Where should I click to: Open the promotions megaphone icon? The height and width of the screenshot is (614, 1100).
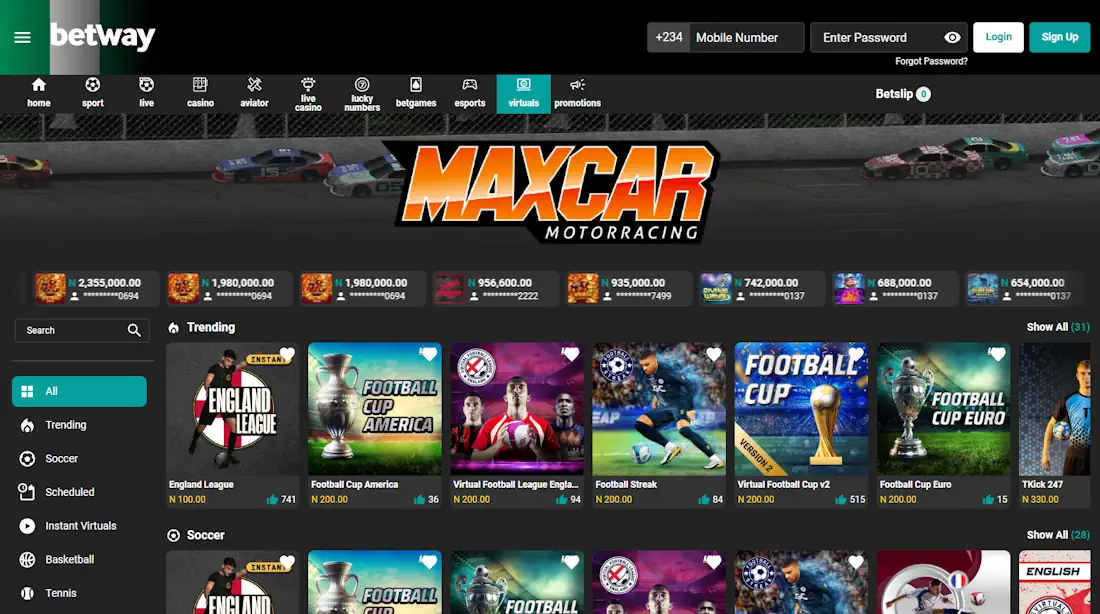577,88
